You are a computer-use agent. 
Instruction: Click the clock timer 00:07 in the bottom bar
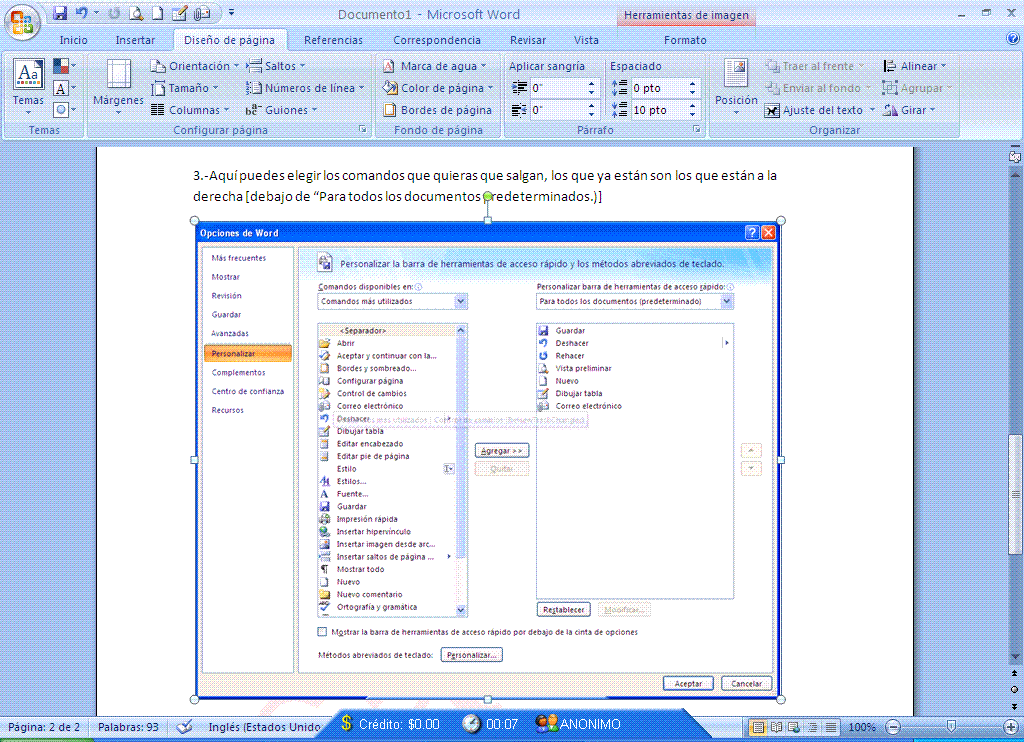coord(490,724)
